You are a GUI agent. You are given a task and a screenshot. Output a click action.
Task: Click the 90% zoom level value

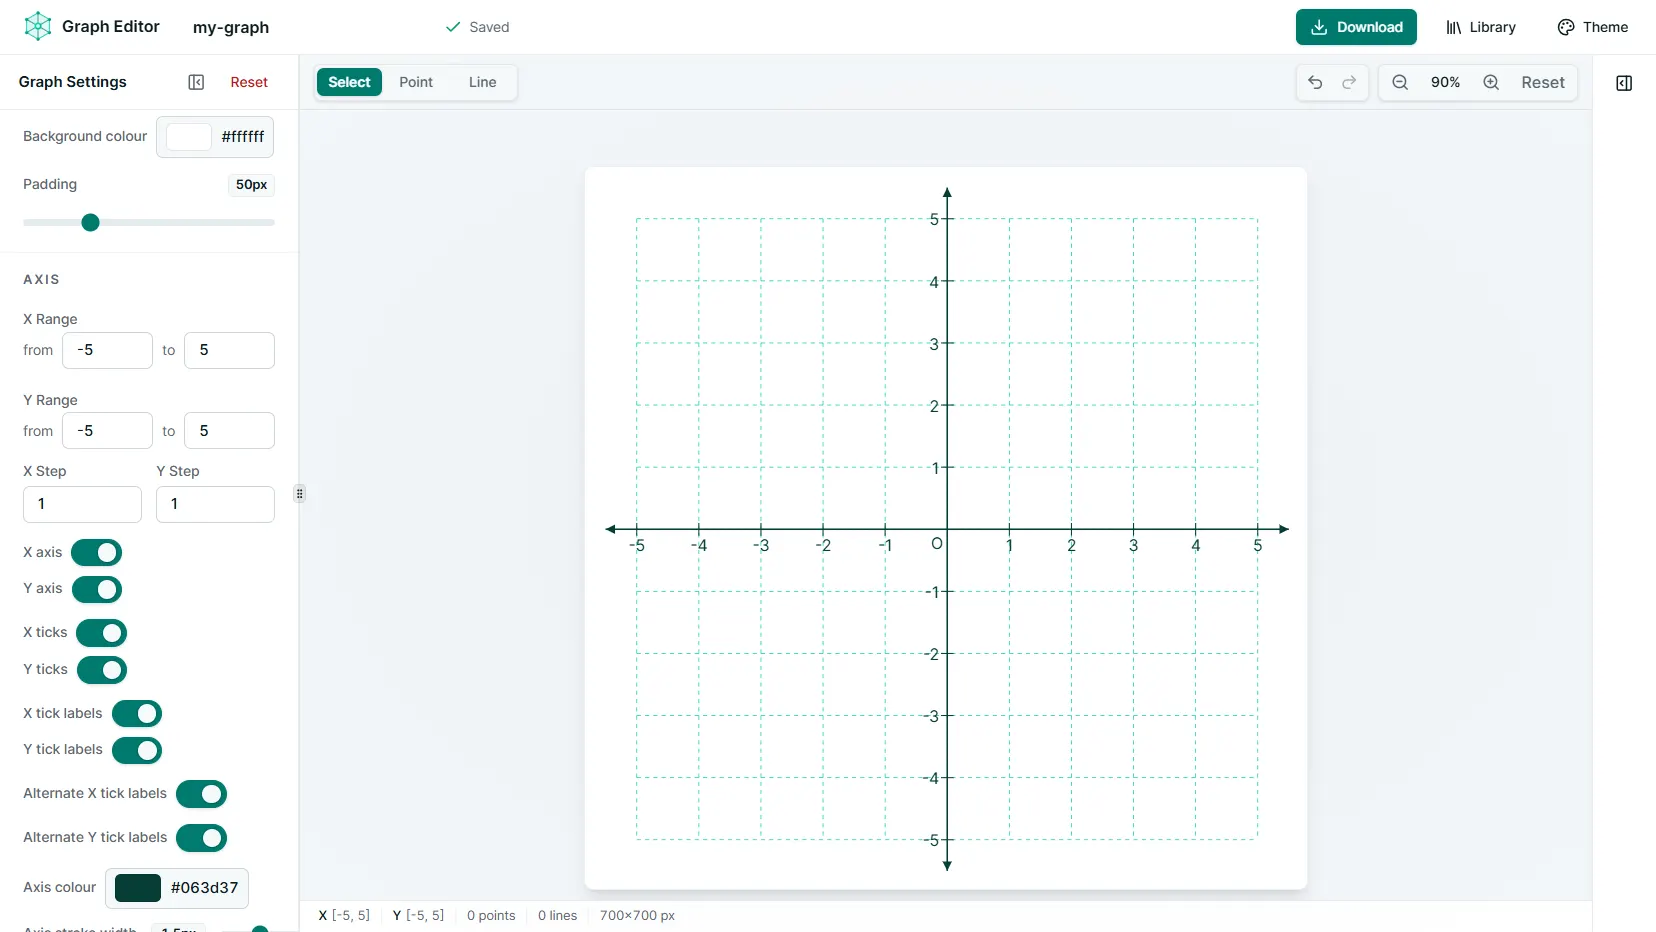[1445, 82]
